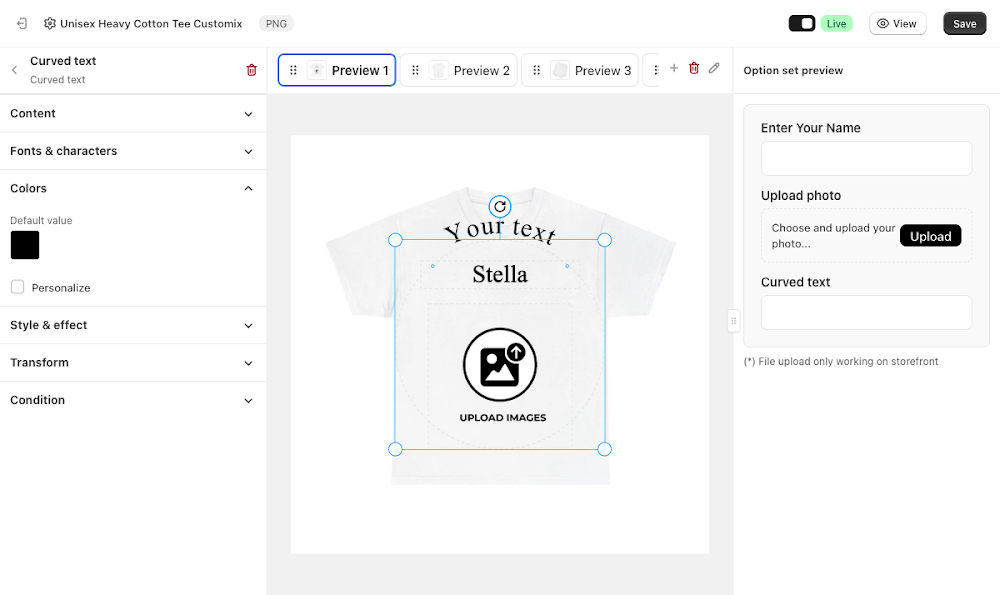Toggle the Live status switch
The image size is (1000, 595).
tap(802, 24)
